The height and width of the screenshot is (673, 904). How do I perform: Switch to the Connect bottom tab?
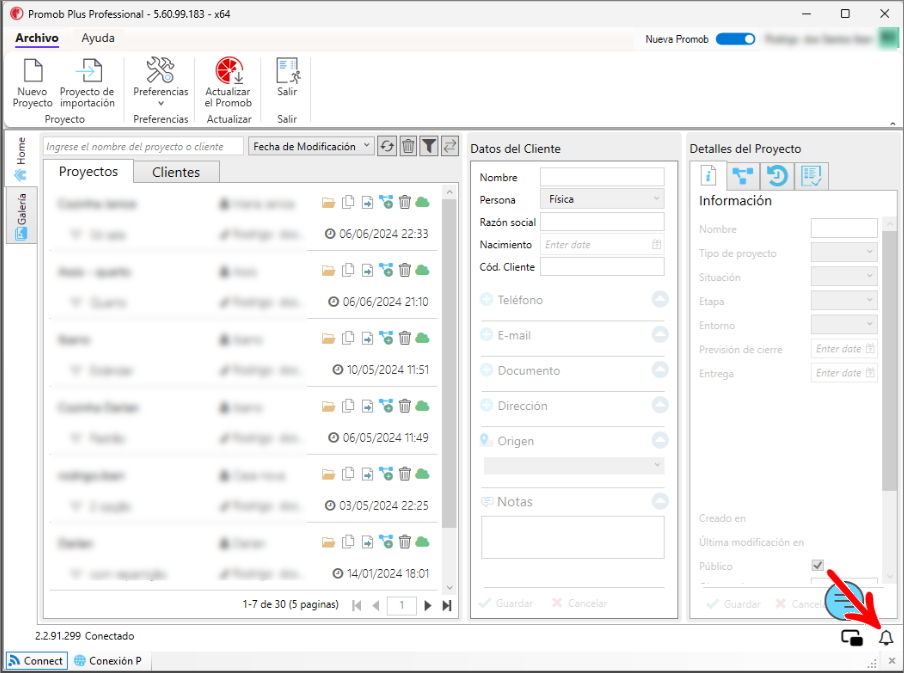pyautogui.click(x=36, y=661)
